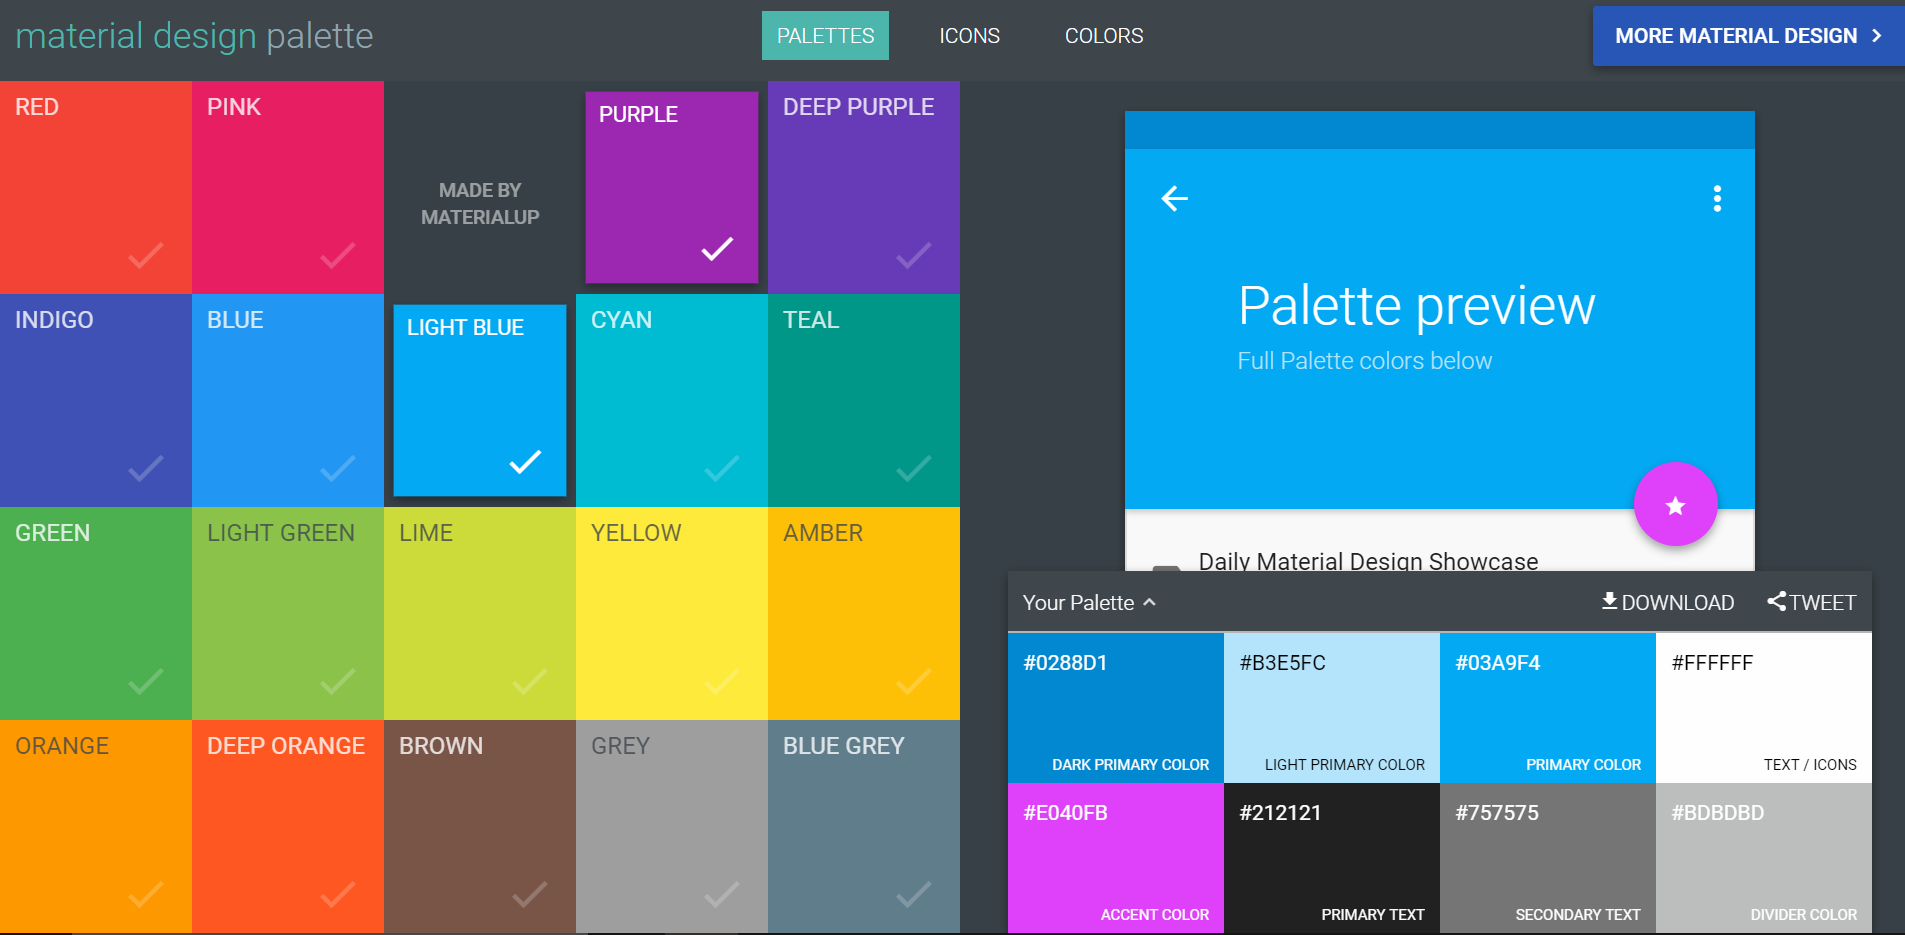Image resolution: width=1905 pixels, height=935 pixels.
Task: Pick the BROWN color tile
Action: click(480, 826)
